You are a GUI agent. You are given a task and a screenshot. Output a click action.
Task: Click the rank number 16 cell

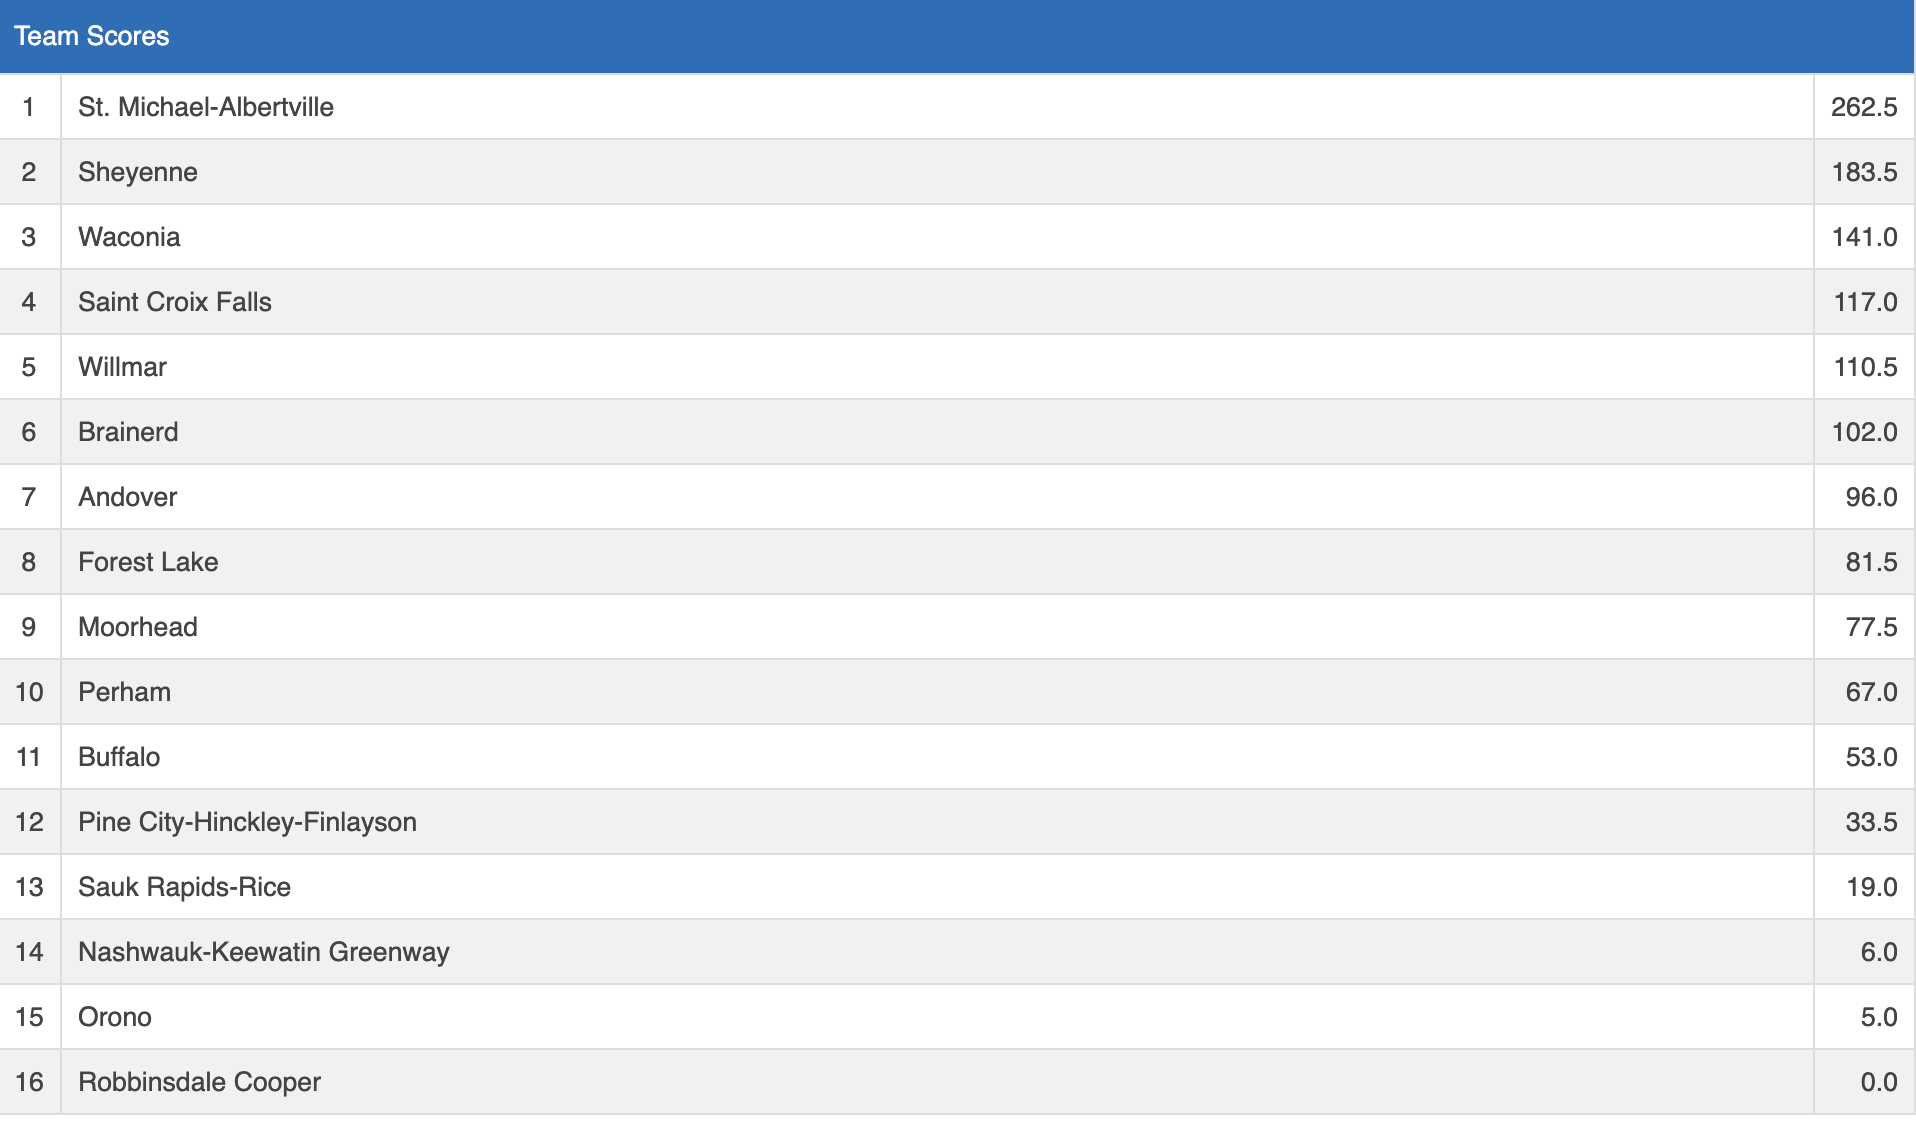tap(29, 1082)
